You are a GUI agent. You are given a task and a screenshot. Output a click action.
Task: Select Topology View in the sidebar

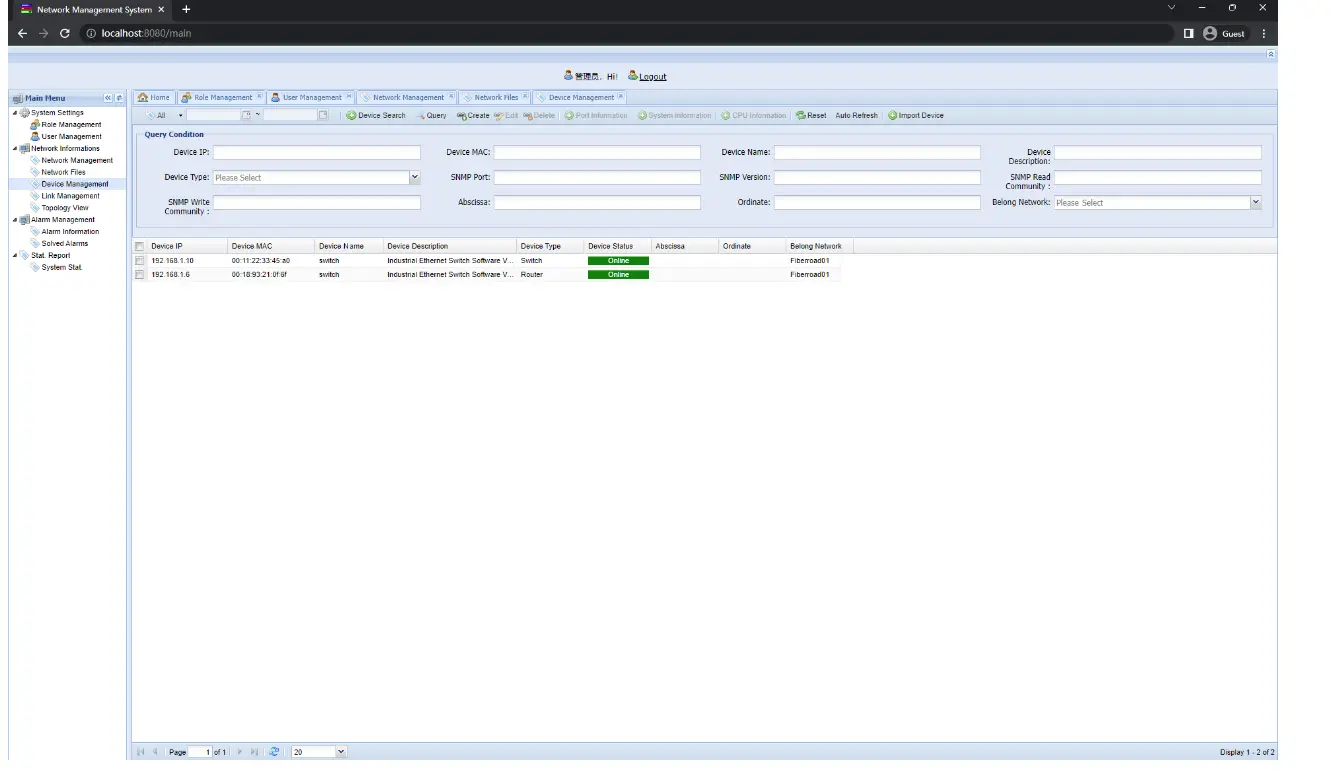click(x=66, y=207)
